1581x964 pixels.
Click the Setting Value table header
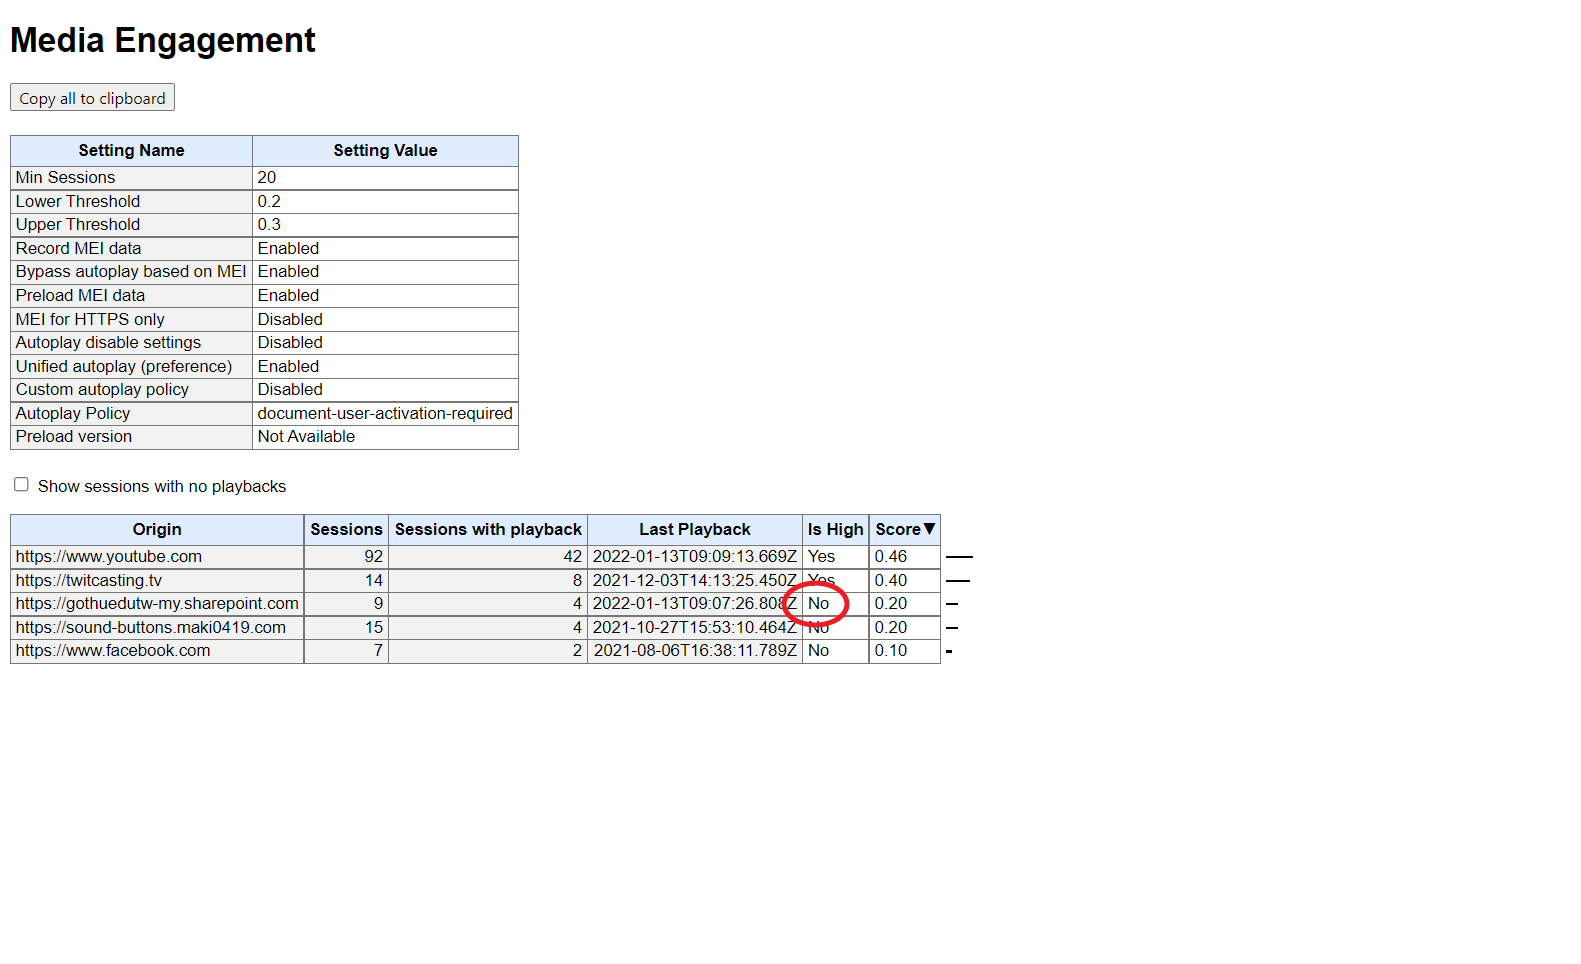385,151
